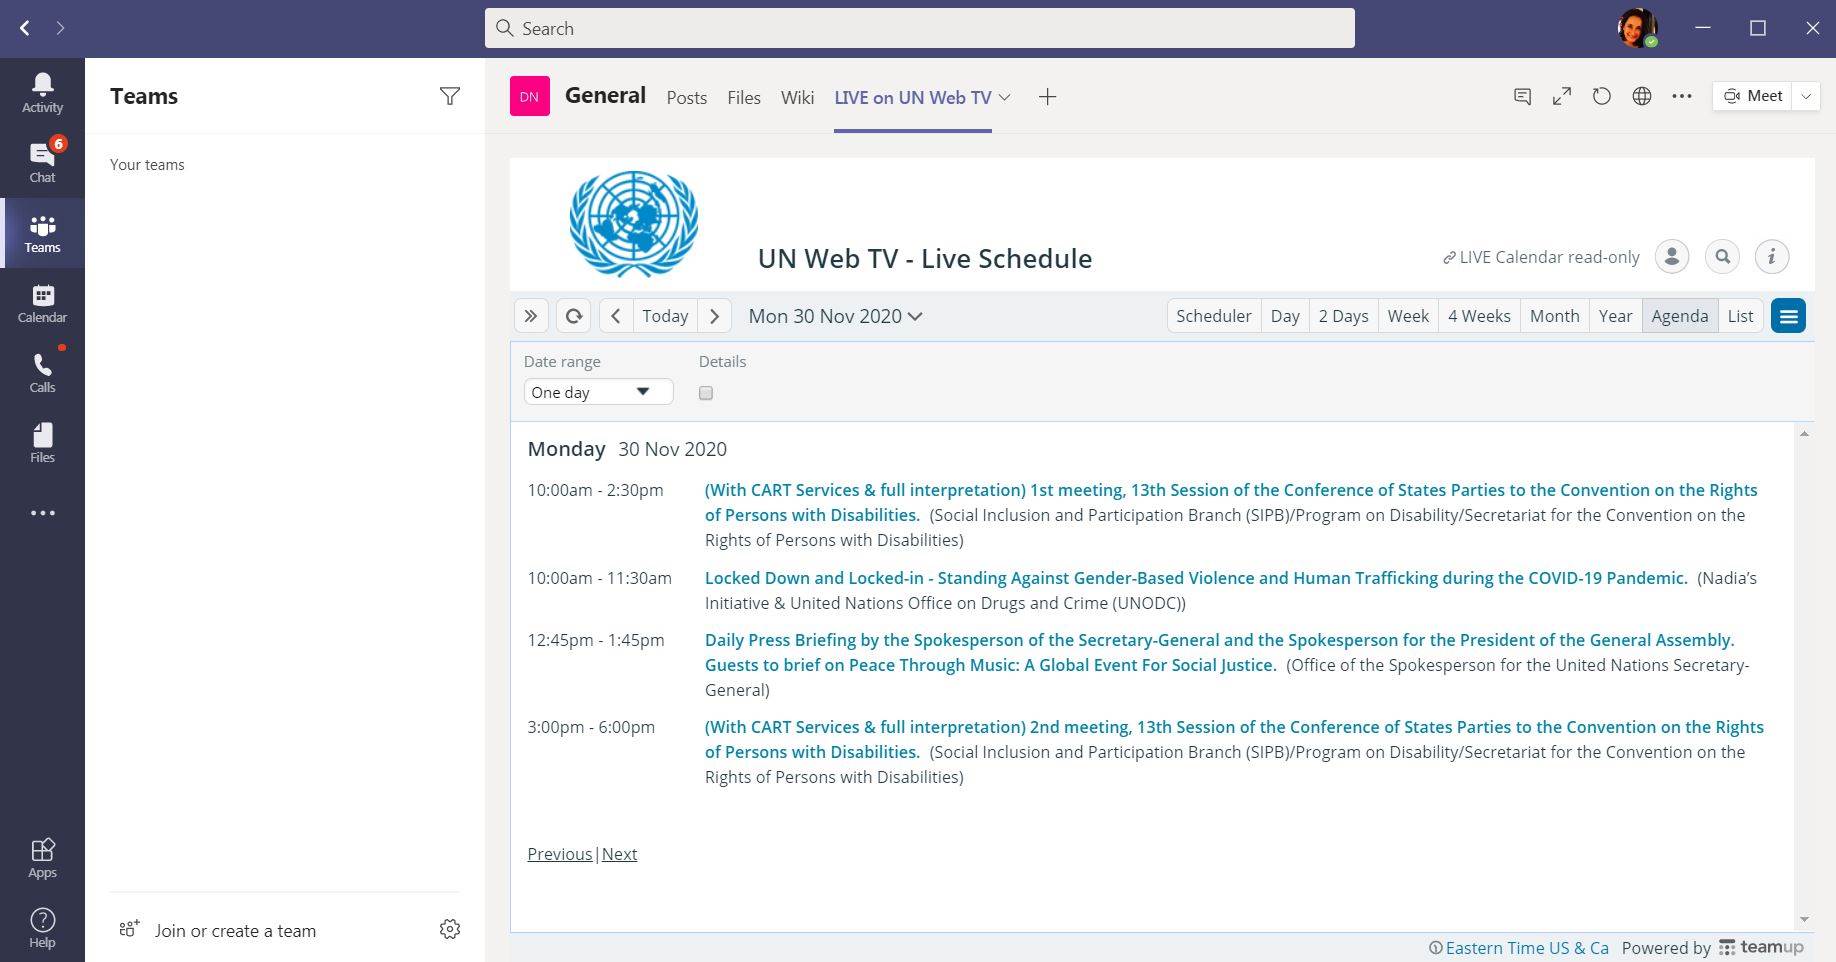Screen dimensions: 1836x962
Task: Open Chat with 6 unread
Action: tap(42, 163)
